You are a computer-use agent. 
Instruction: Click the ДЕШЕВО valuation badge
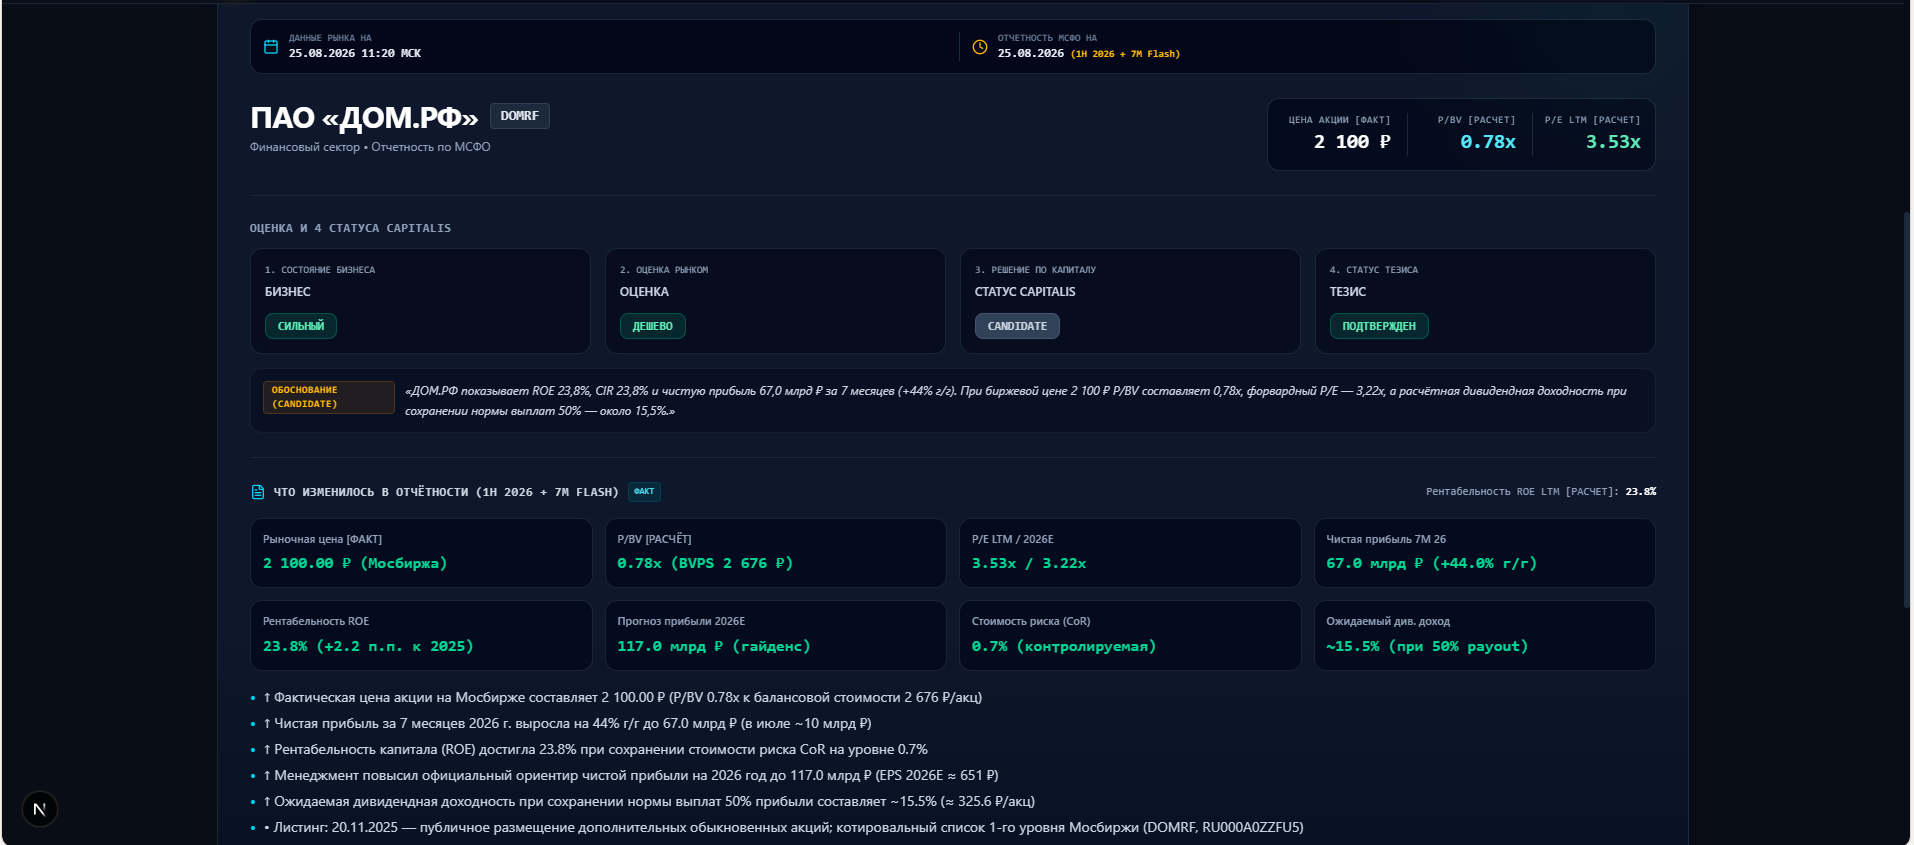pyautogui.click(x=653, y=326)
